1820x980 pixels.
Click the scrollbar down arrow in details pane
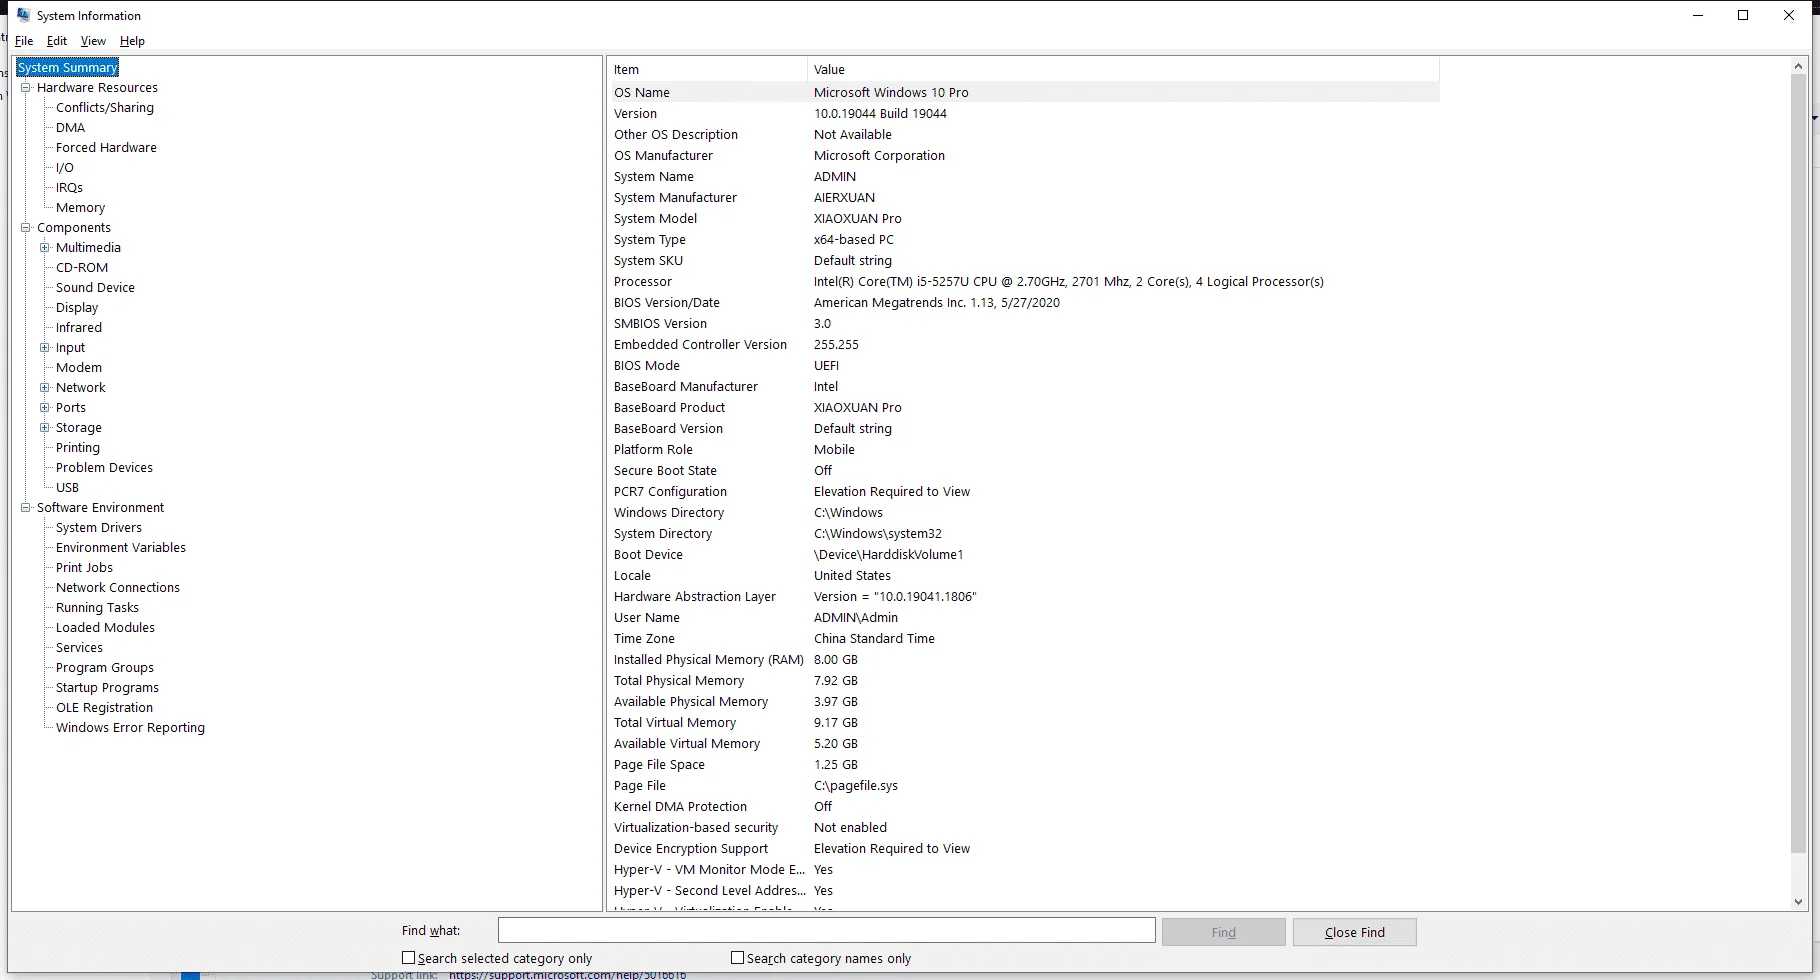(x=1798, y=902)
